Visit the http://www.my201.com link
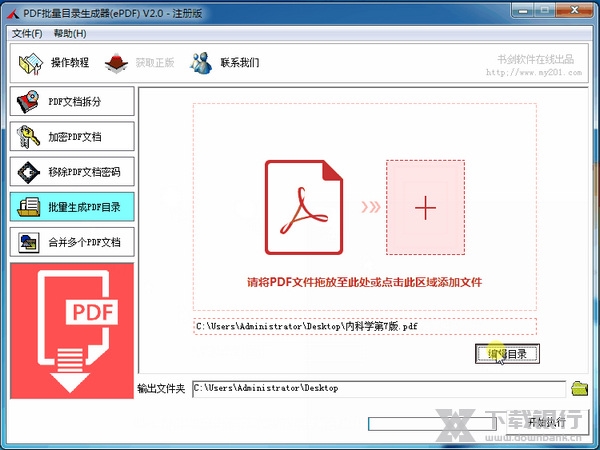This screenshot has width=600, height=450. 534,72
